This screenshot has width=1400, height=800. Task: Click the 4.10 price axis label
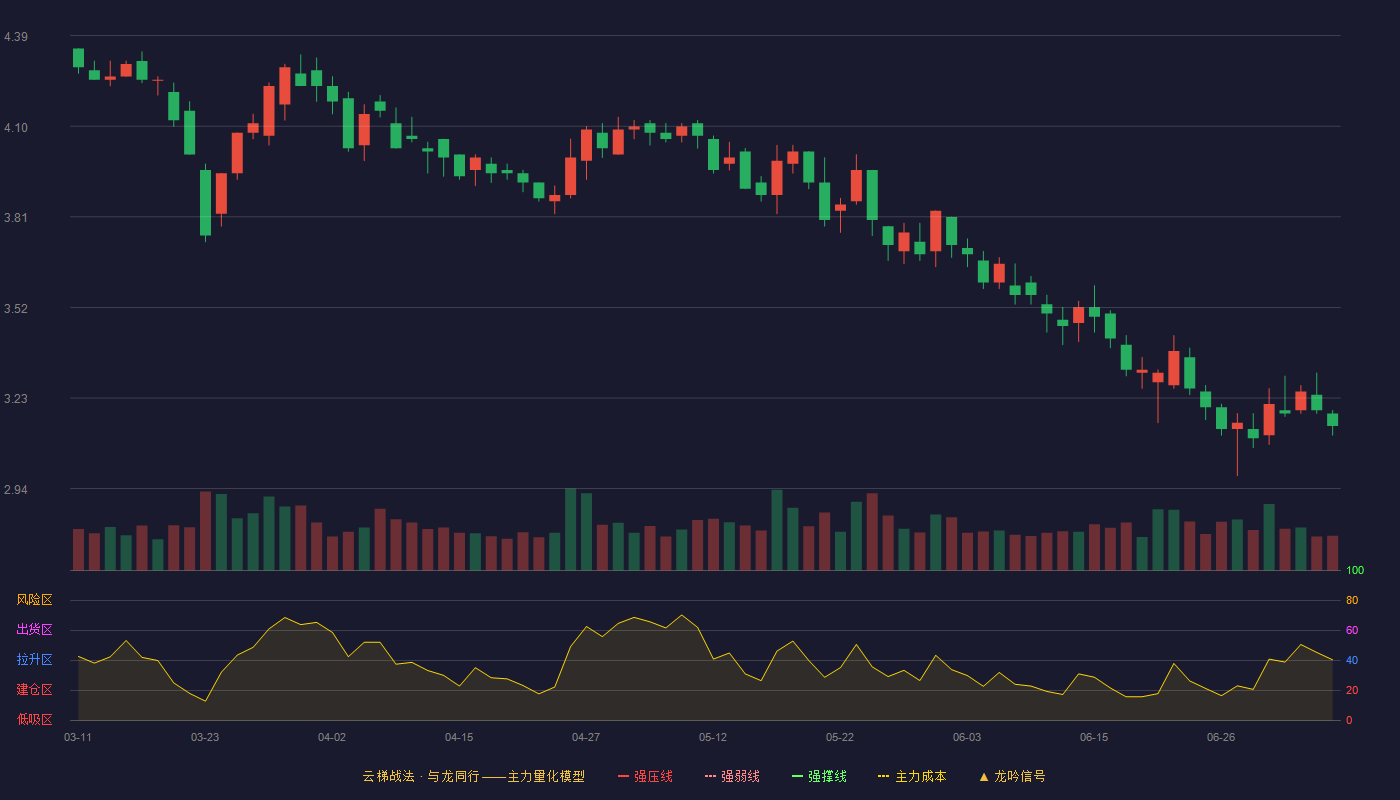point(16,128)
